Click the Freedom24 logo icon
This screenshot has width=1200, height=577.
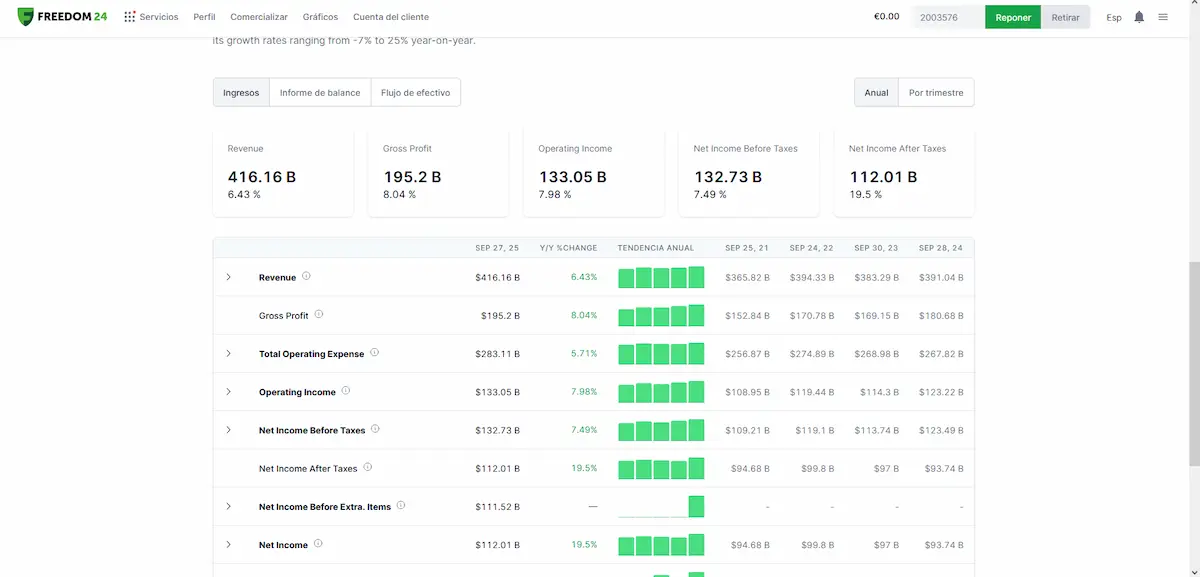pyautogui.click(x=26, y=17)
